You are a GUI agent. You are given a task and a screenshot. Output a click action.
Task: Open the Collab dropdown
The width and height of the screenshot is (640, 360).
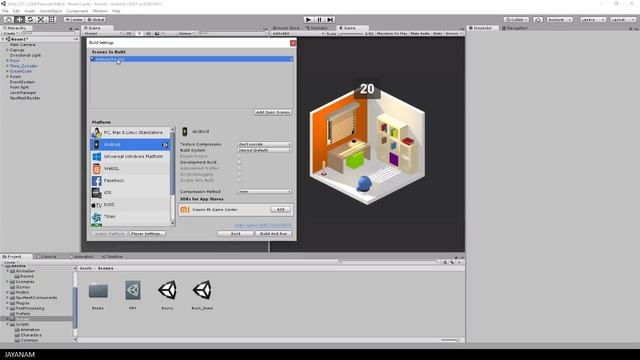[x=516, y=20]
